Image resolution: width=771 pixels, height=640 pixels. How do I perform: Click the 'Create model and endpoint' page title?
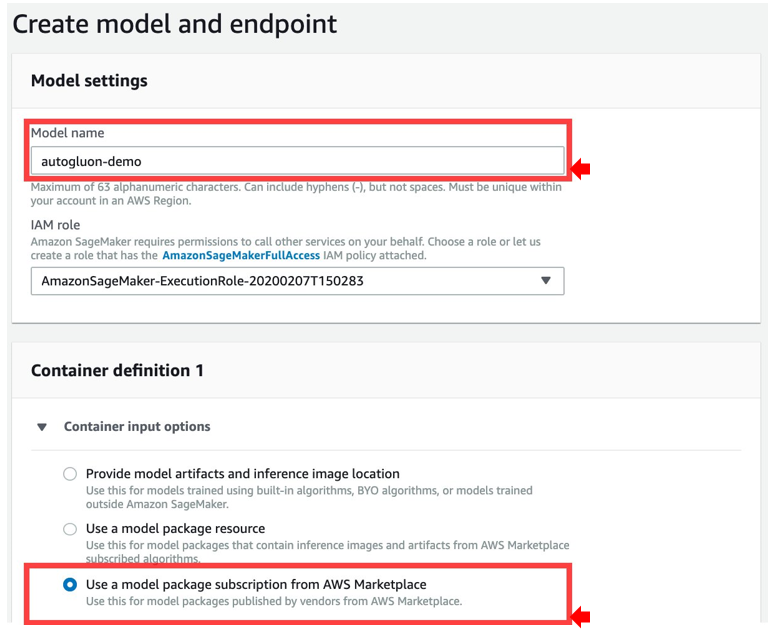pyautogui.click(x=175, y=24)
